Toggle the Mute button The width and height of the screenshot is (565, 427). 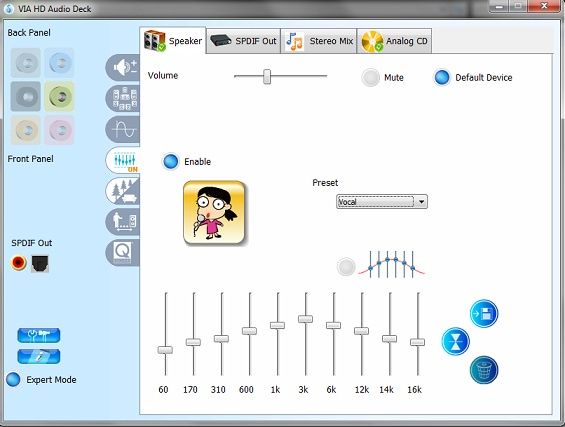[370, 77]
